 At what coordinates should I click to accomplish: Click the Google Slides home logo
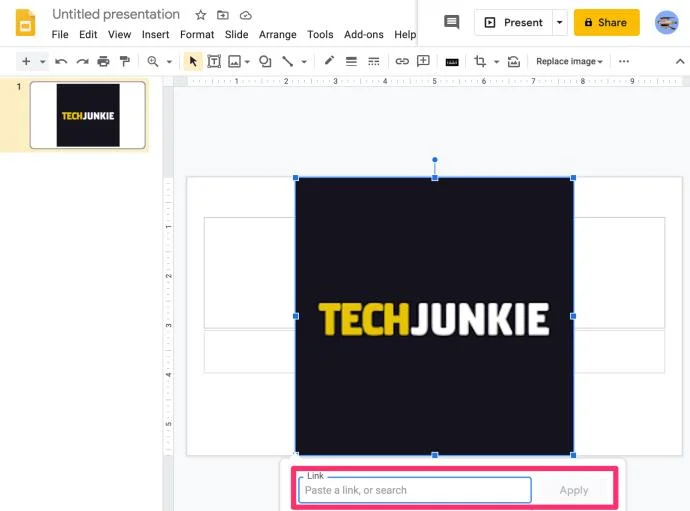coord(26,23)
